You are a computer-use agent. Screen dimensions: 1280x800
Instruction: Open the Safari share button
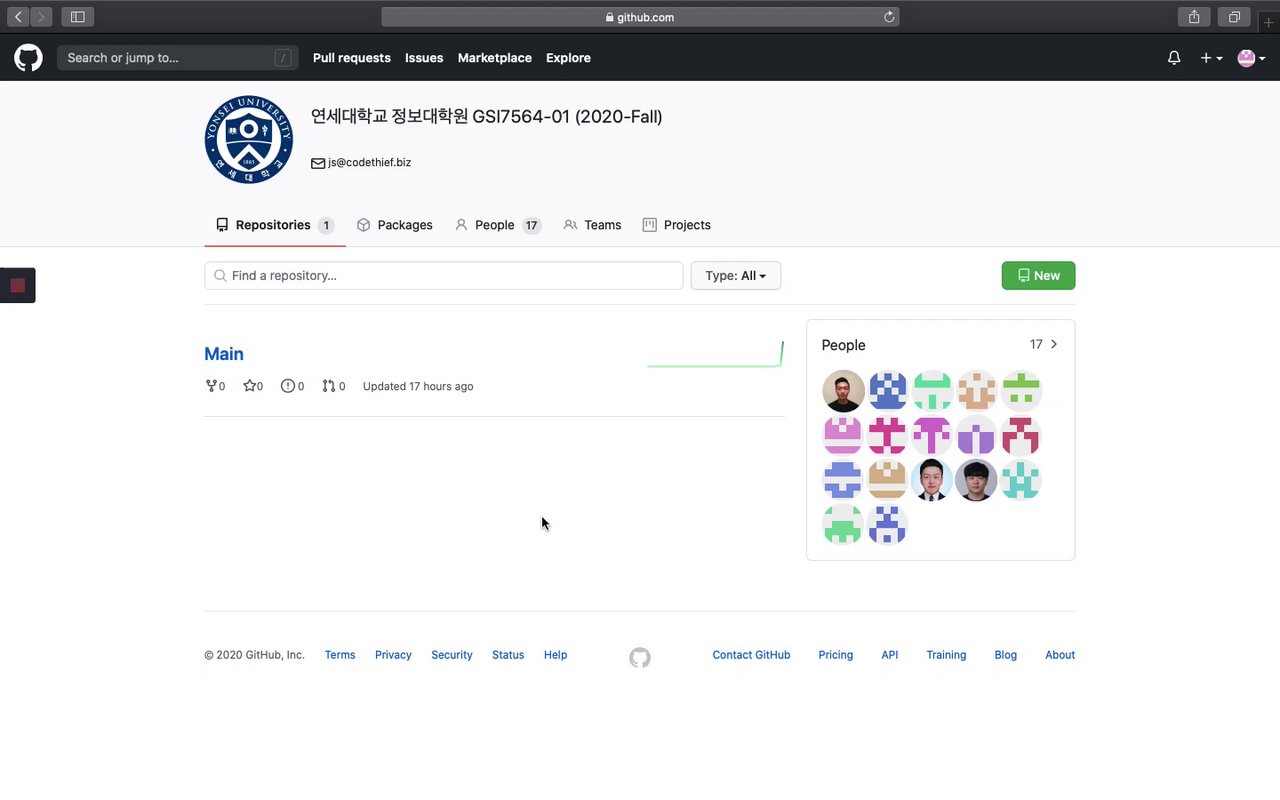pyautogui.click(x=1194, y=17)
